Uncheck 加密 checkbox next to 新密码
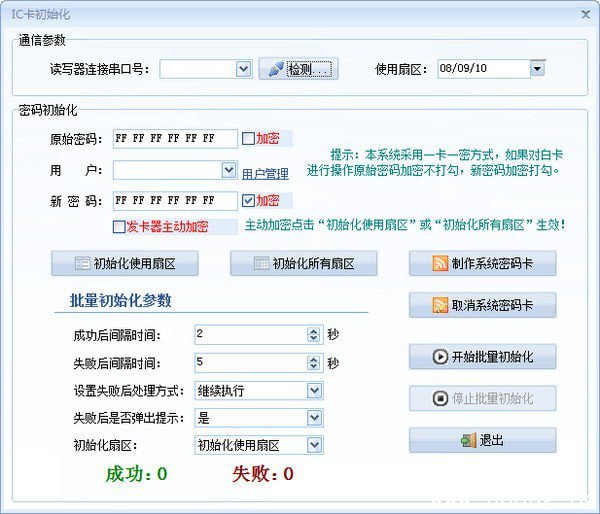The image size is (600, 514). pos(248,201)
